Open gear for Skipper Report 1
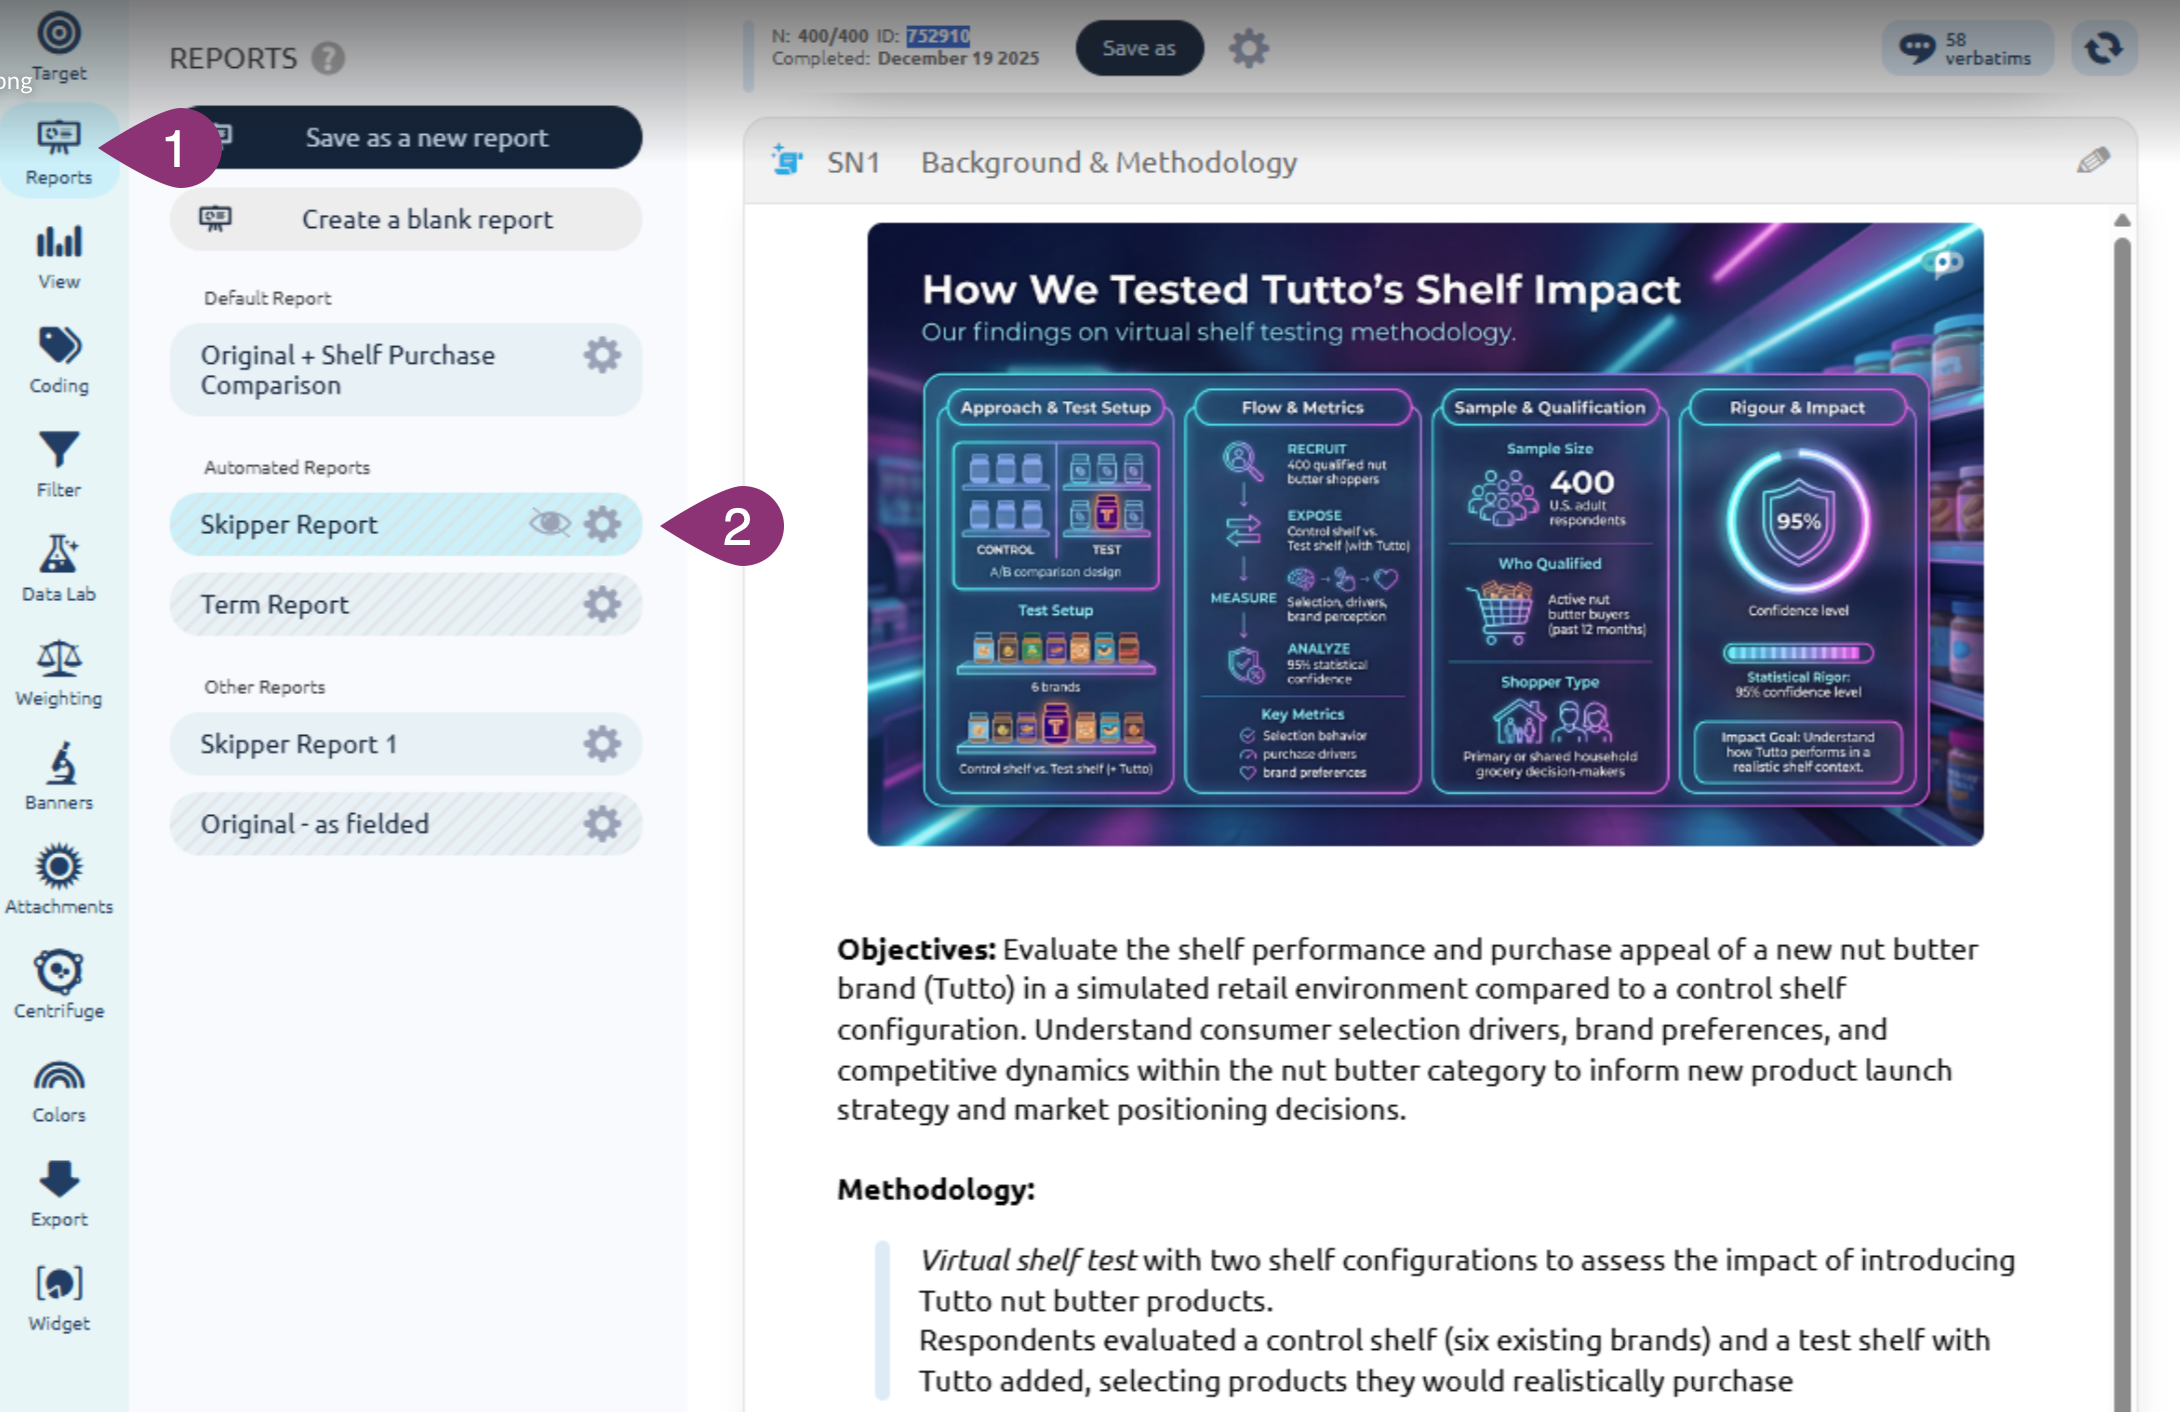 pyautogui.click(x=602, y=744)
